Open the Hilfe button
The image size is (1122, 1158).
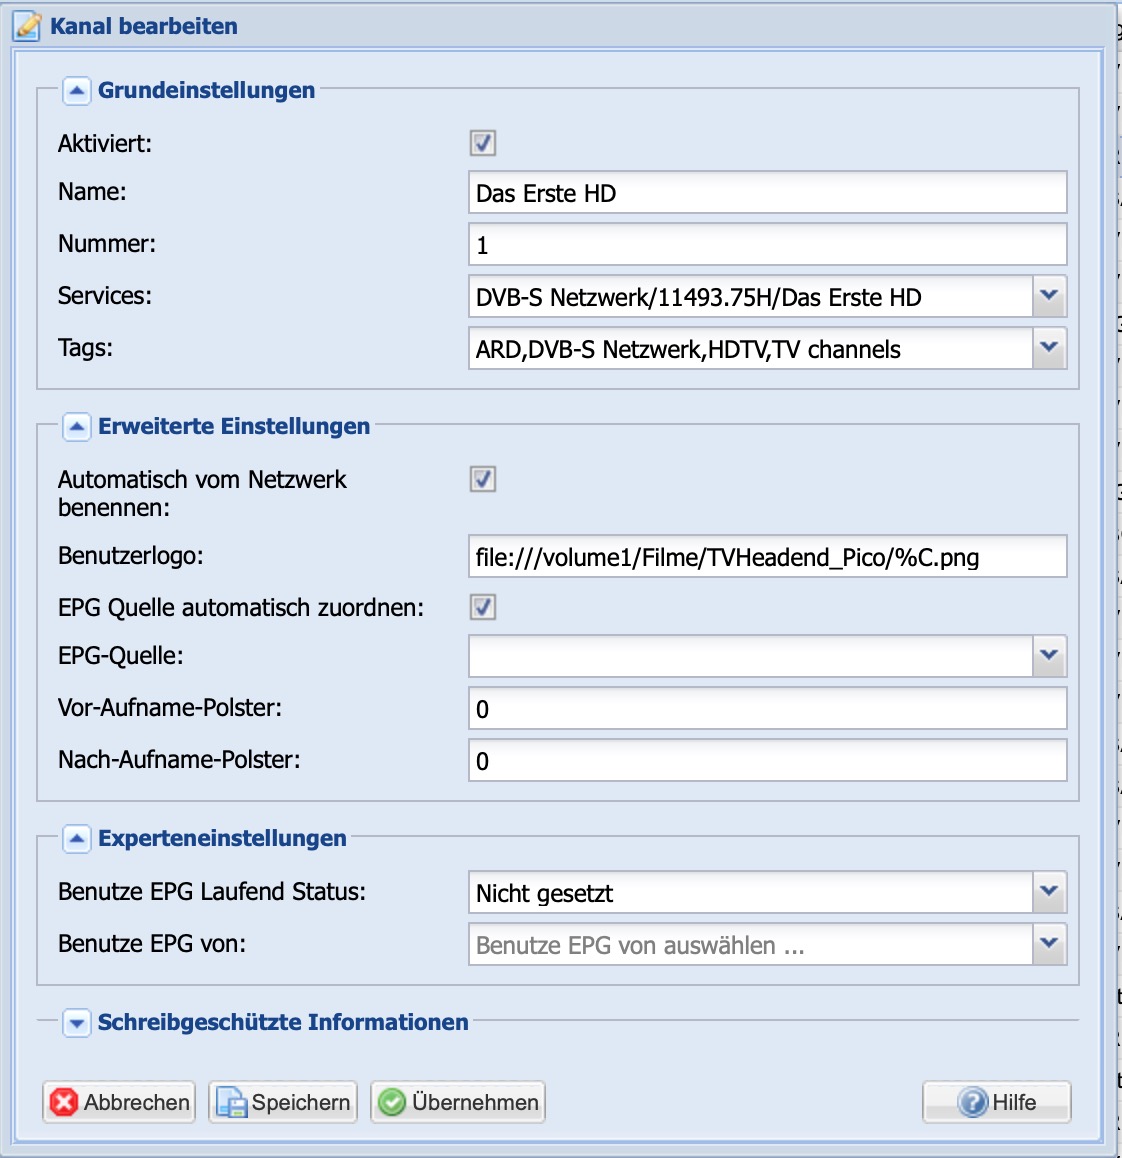[996, 1102]
